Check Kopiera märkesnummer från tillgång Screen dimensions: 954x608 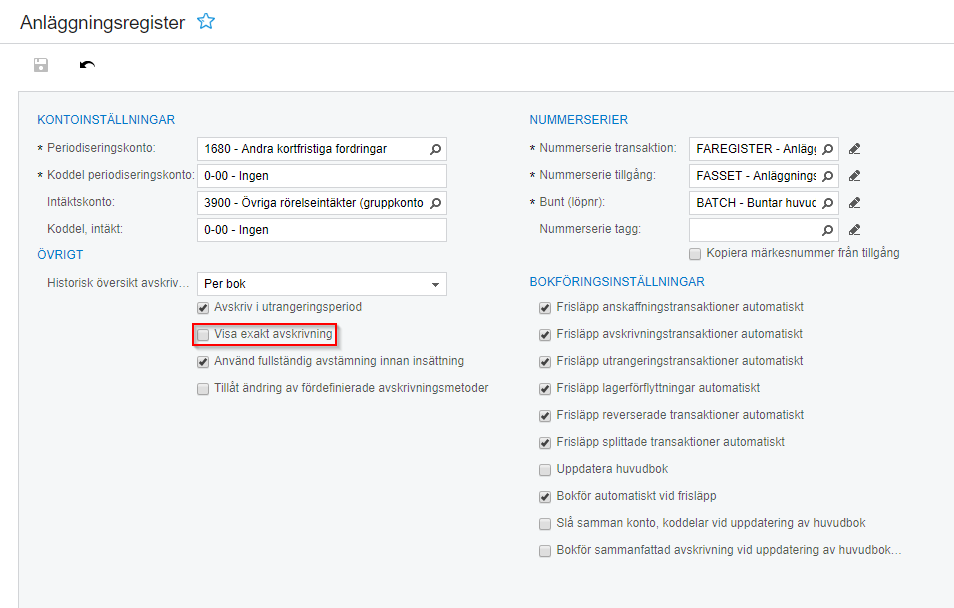(x=695, y=253)
